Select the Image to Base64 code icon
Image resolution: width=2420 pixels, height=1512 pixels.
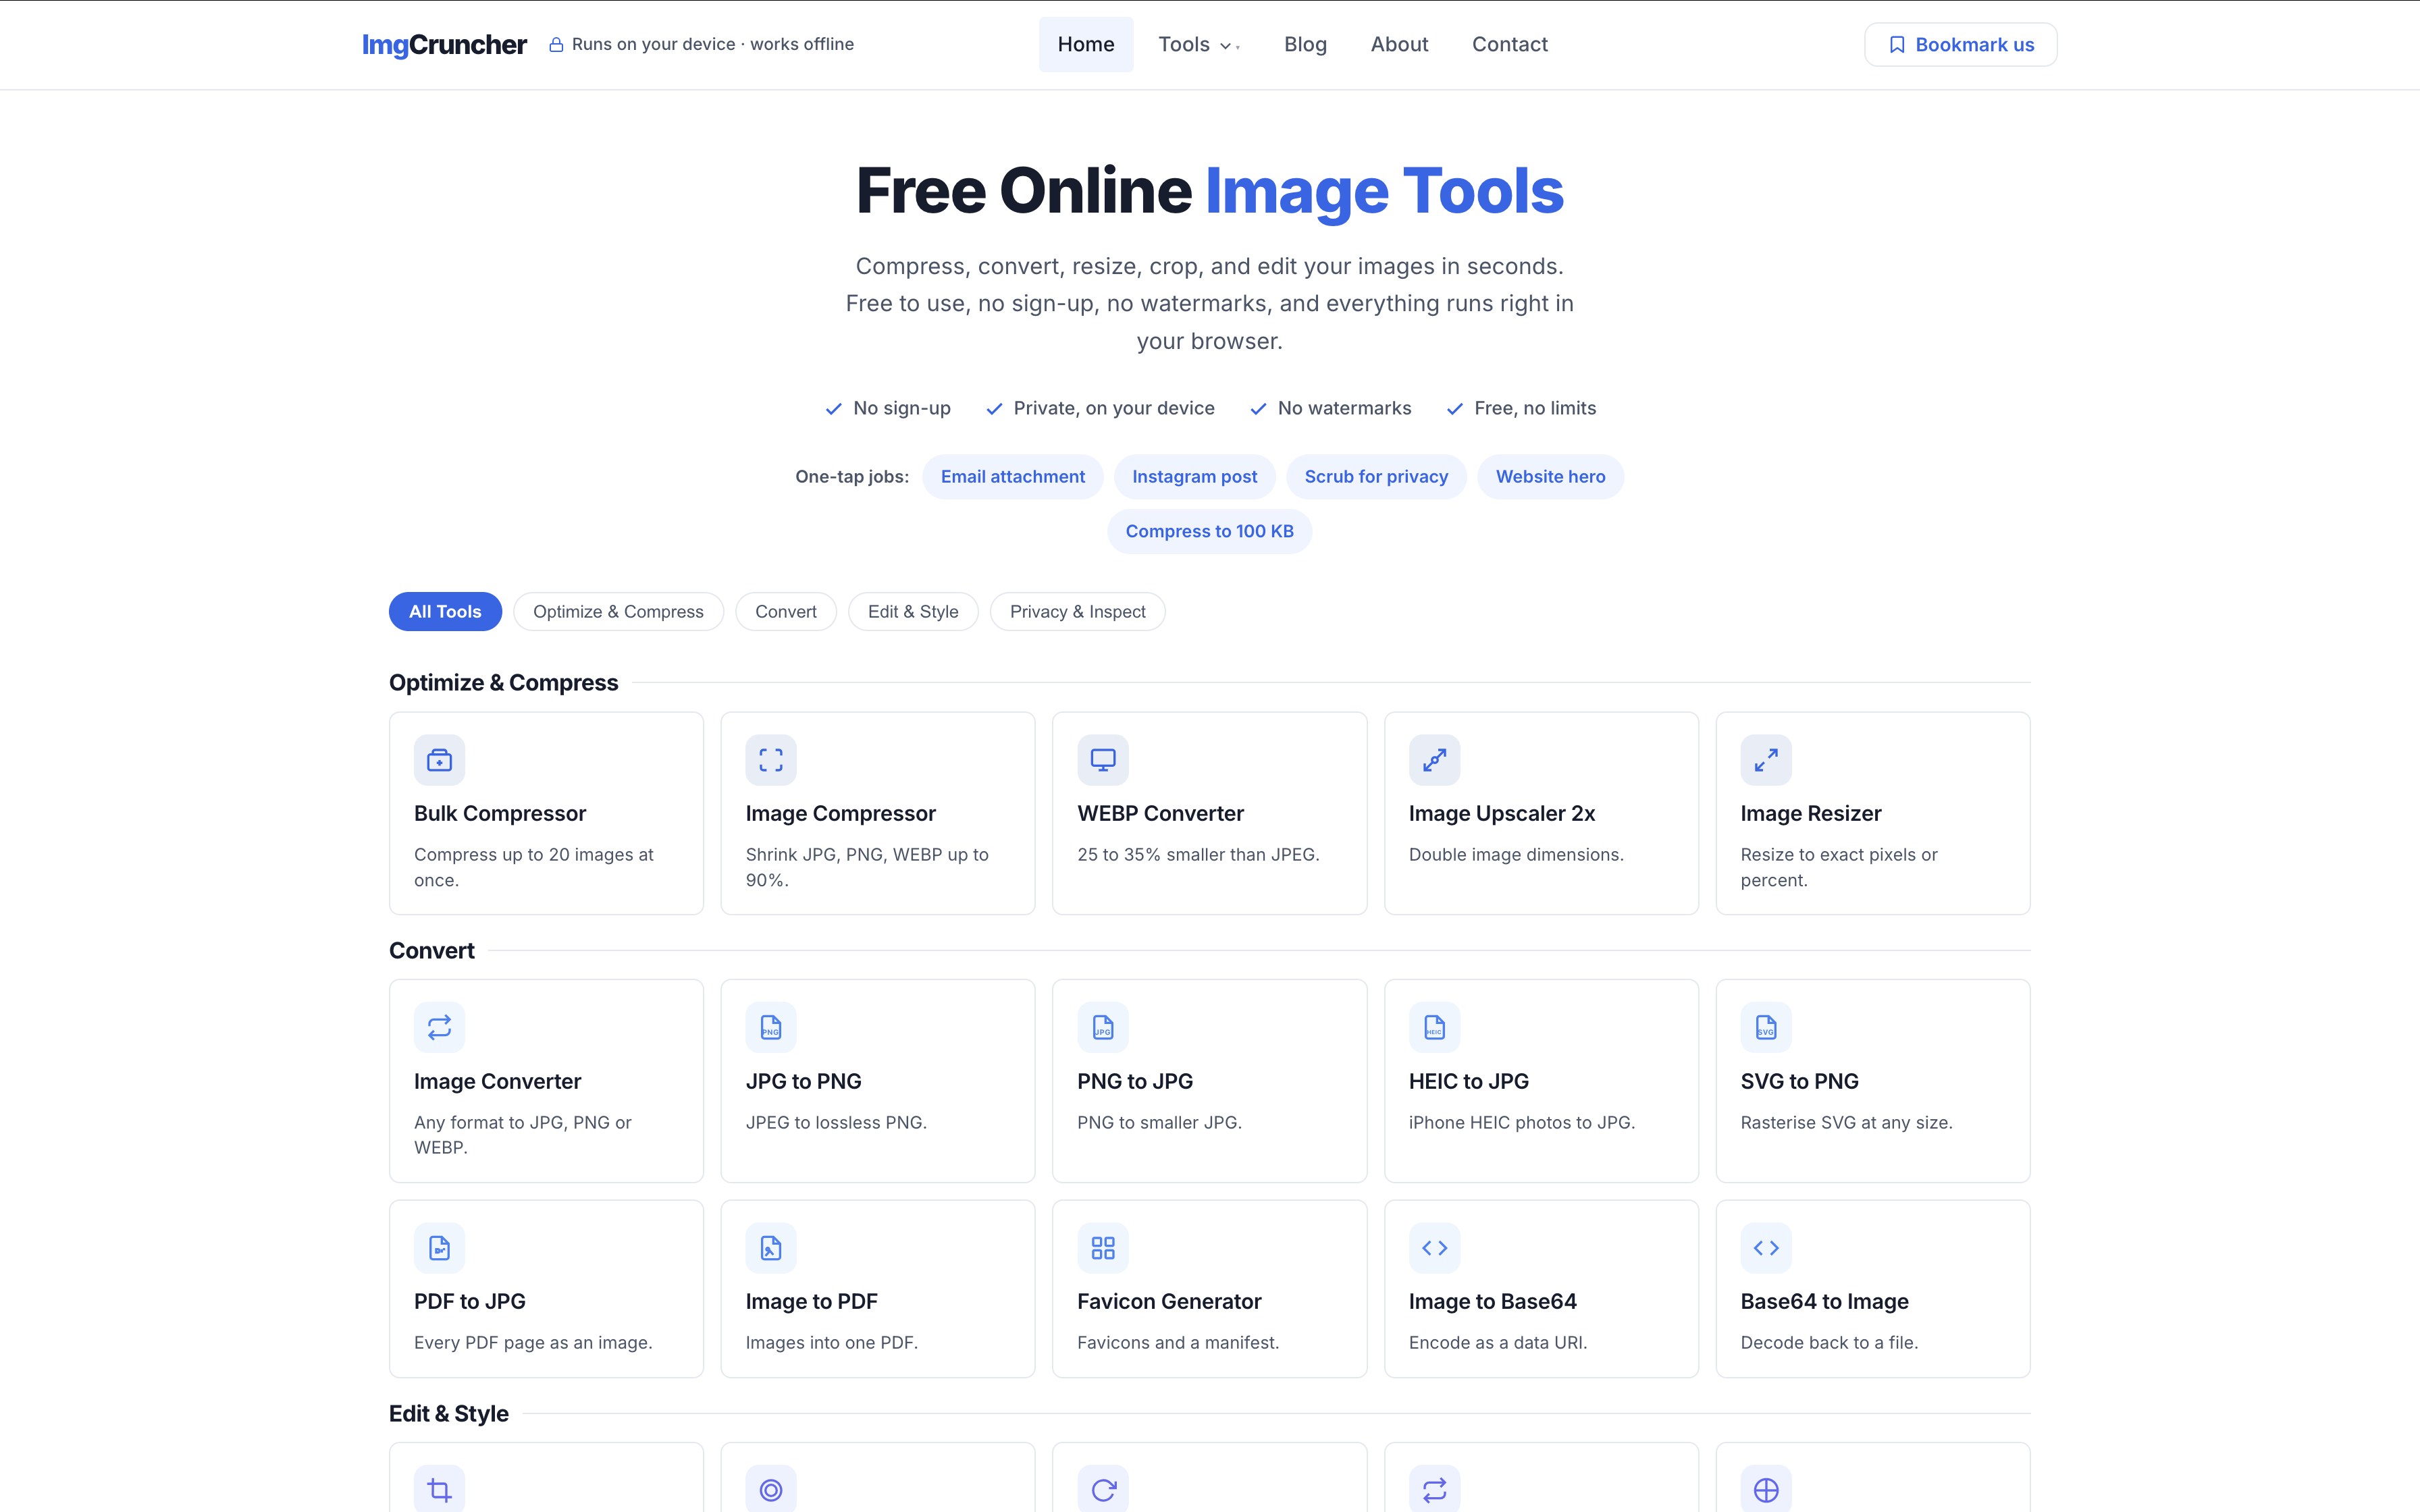point(1434,1248)
